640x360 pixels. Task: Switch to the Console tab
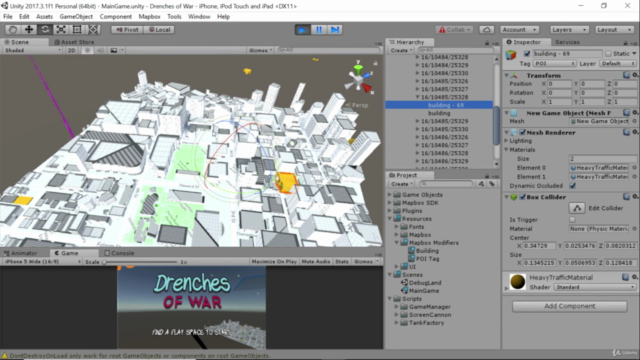(x=119, y=253)
